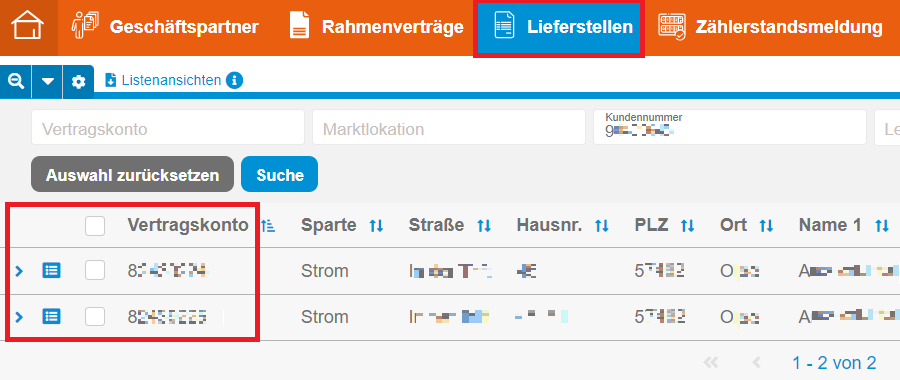Switch to the Zählerstandsmeldung tab
Image resolution: width=900 pixels, height=380 pixels.
click(771, 27)
